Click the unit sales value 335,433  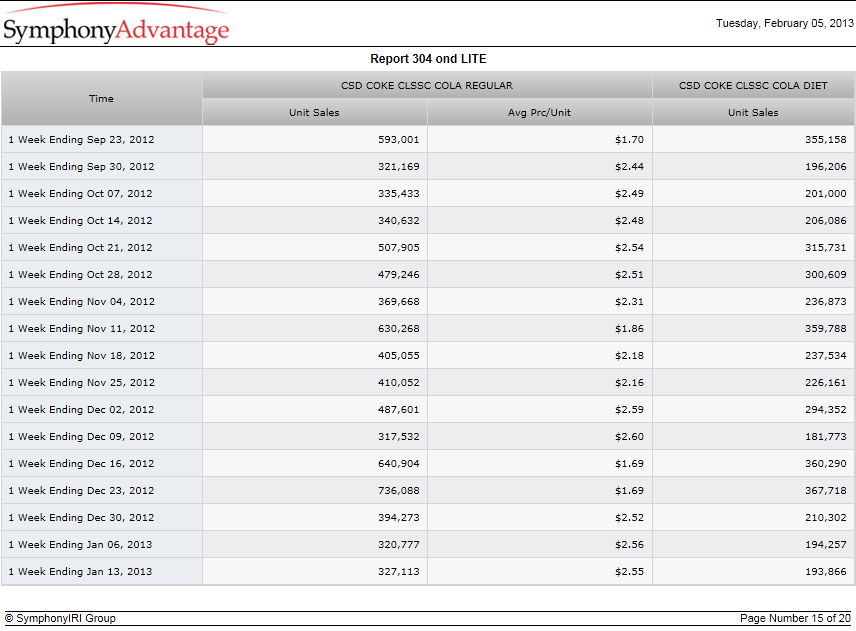point(399,194)
